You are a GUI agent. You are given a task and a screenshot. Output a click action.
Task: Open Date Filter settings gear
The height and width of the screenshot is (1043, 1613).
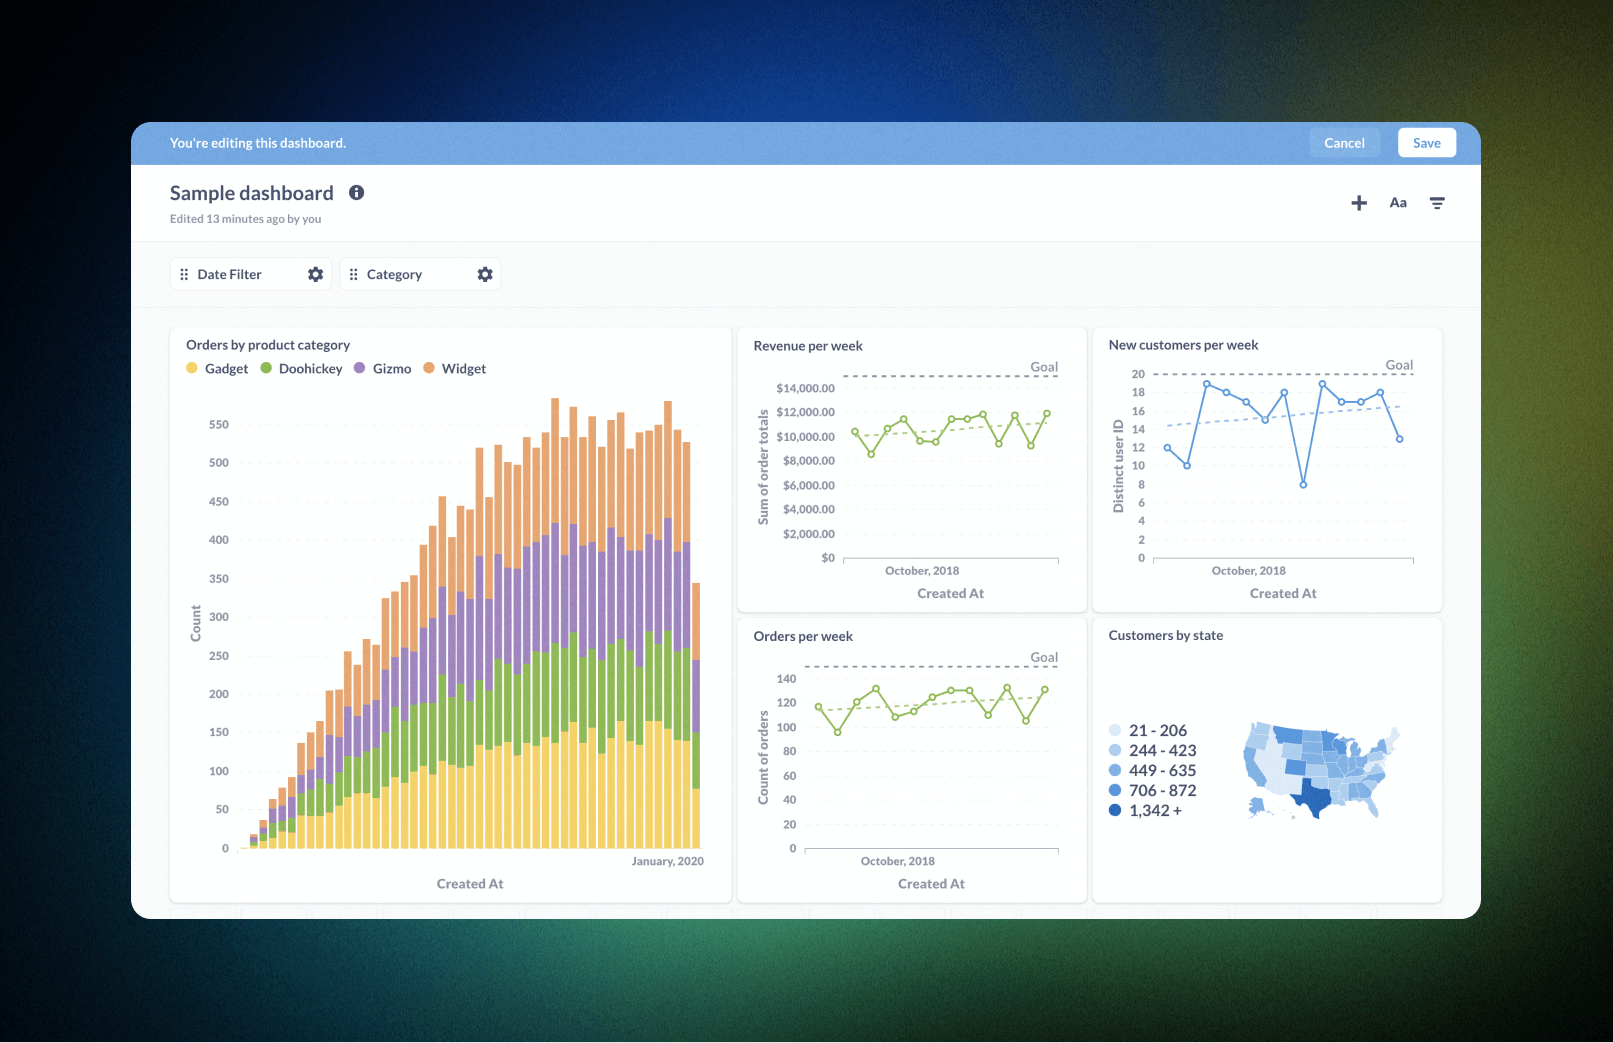[x=316, y=274]
